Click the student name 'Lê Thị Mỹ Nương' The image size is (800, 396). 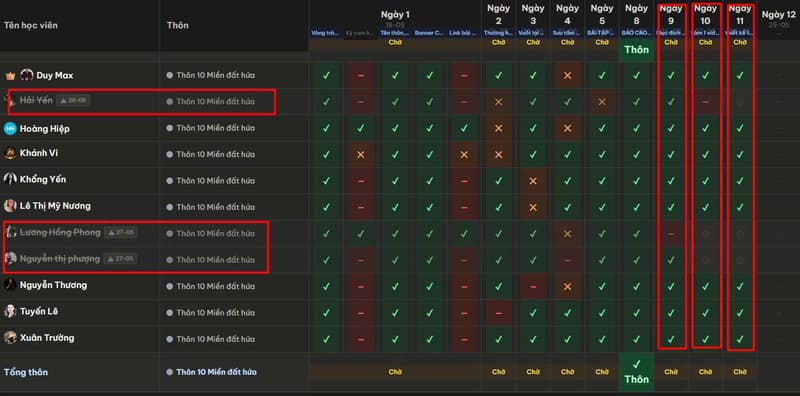coord(56,206)
